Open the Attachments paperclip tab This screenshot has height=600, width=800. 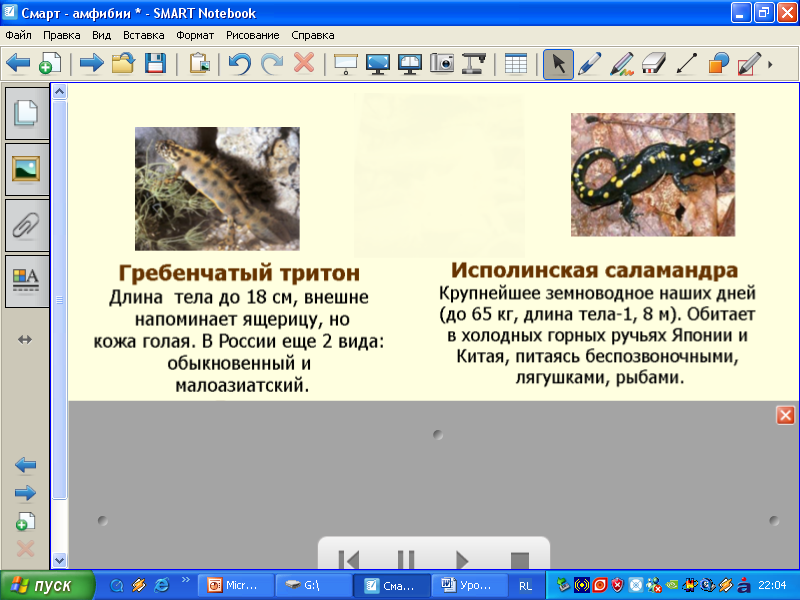coord(27,225)
